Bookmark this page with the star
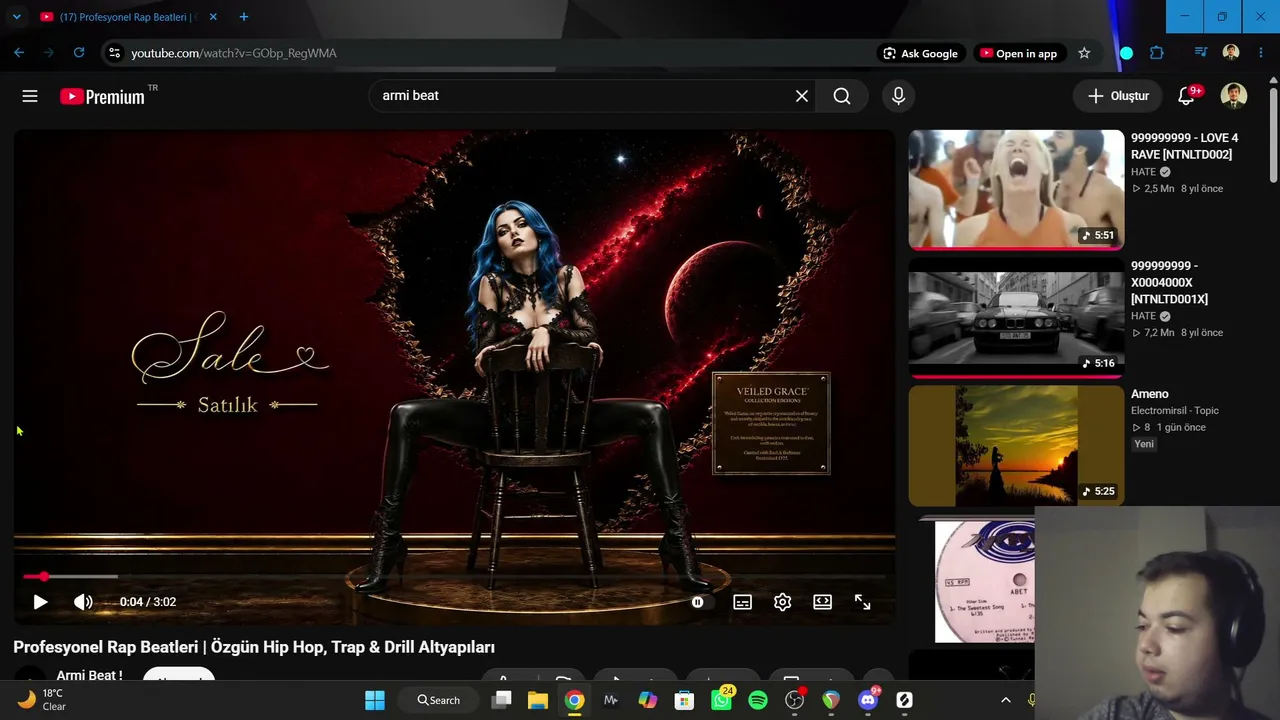1280x720 pixels. pyautogui.click(x=1084, y=53)
